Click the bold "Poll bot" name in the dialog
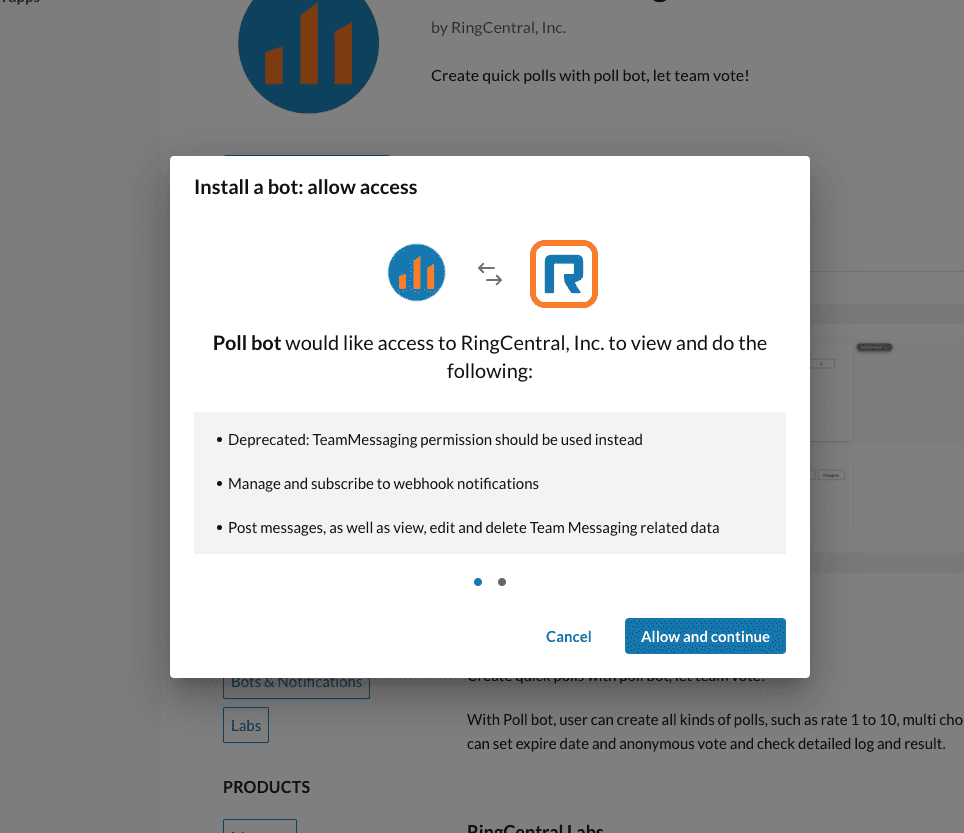This screenshot has height=833, width=964. click(246, 342)
